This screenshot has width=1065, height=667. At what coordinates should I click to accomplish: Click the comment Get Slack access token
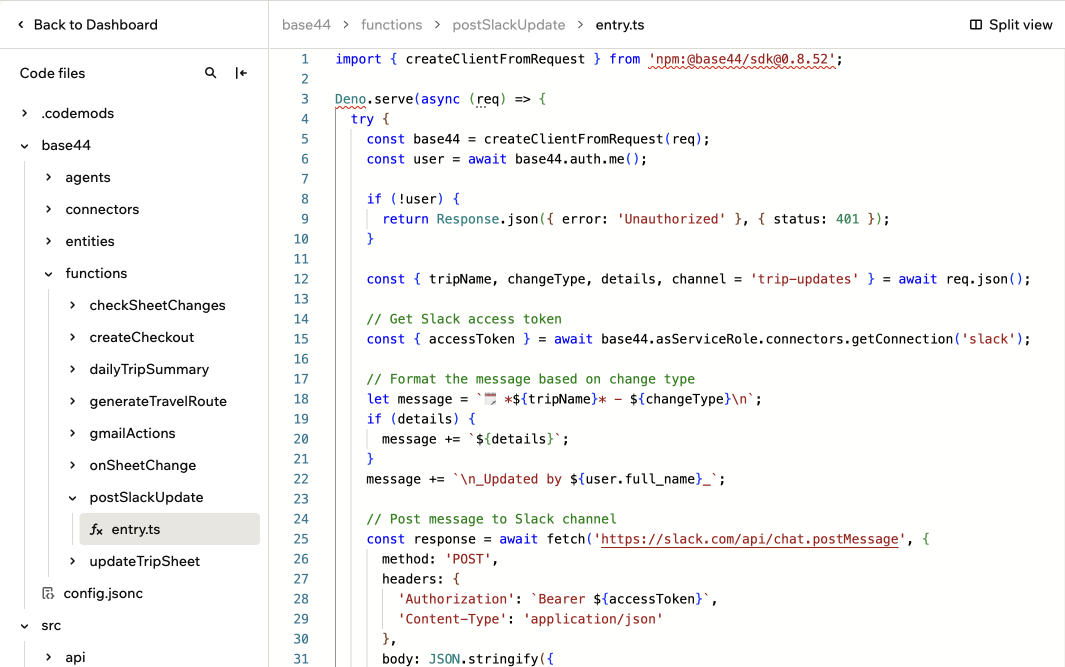464,319
